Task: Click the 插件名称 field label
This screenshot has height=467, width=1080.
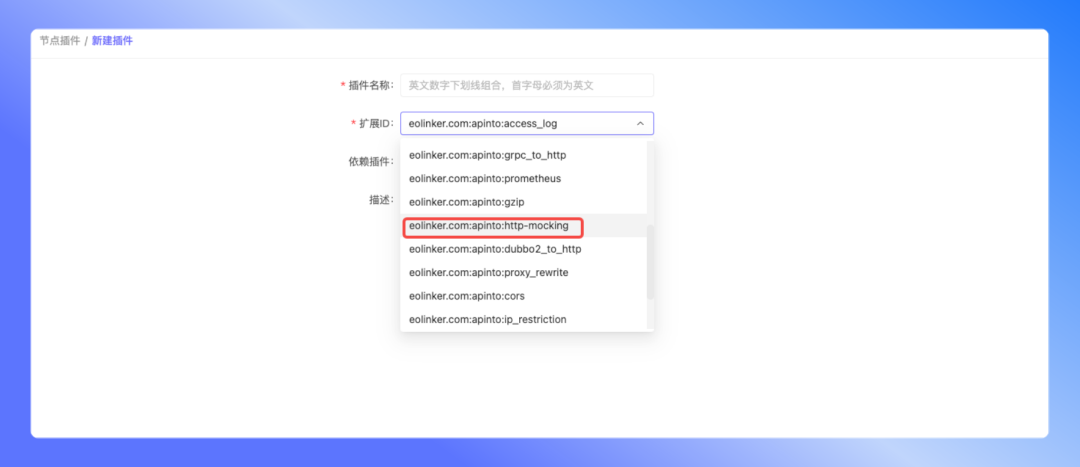Action: tap(371, 85)
